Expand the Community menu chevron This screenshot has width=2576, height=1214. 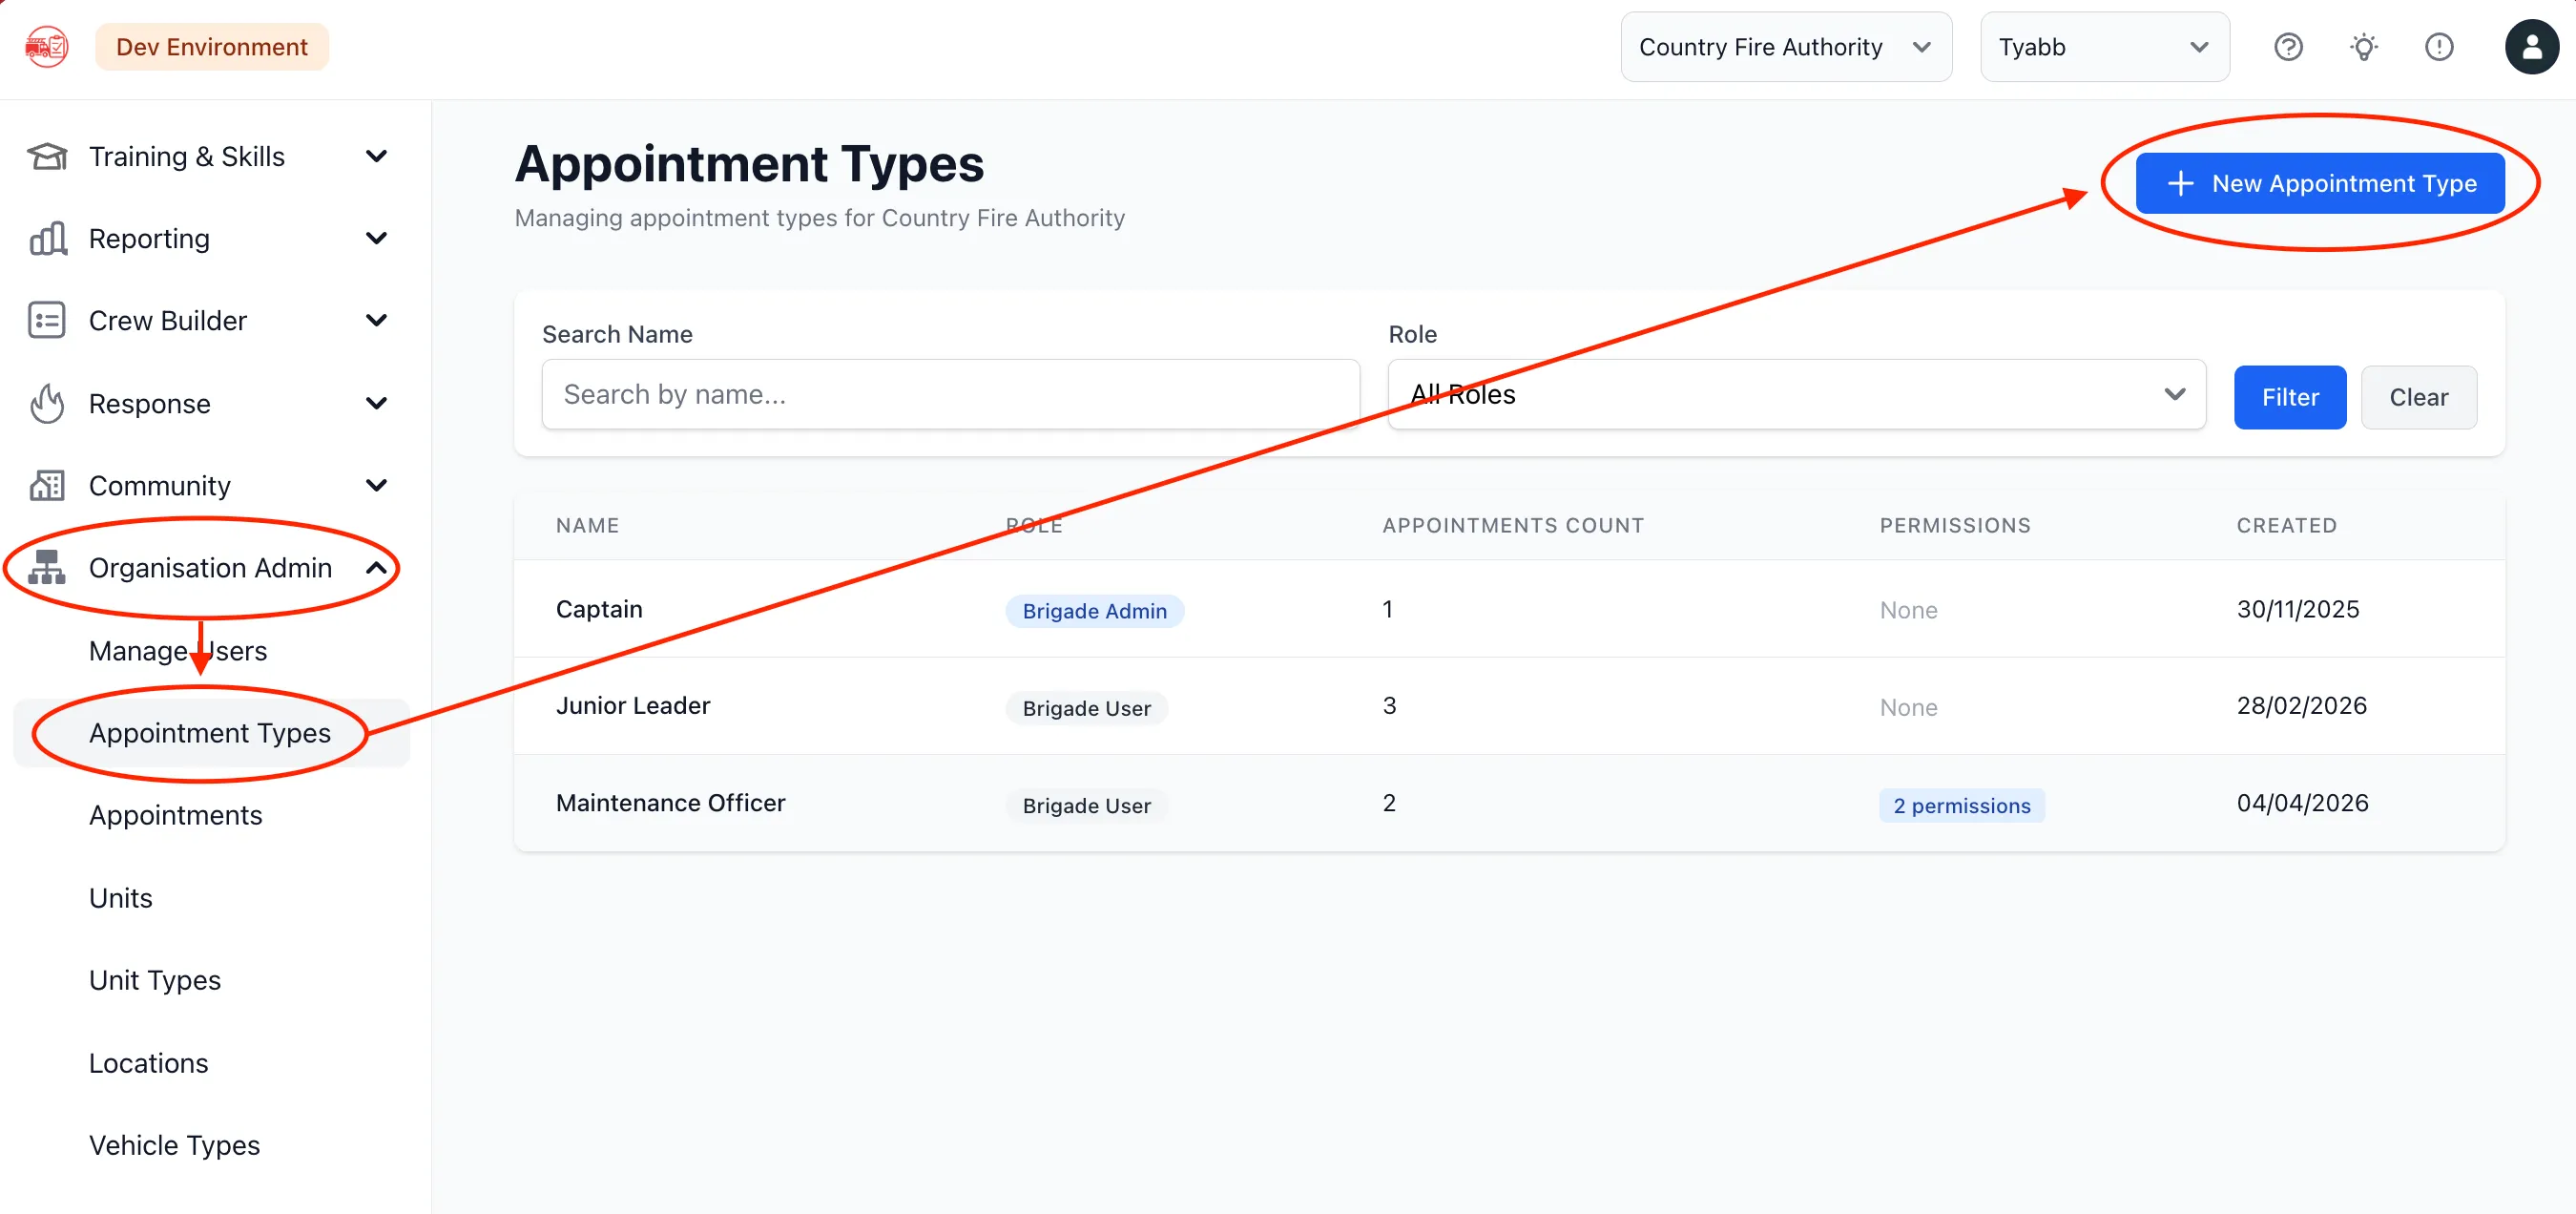click(x=377, y=486)
